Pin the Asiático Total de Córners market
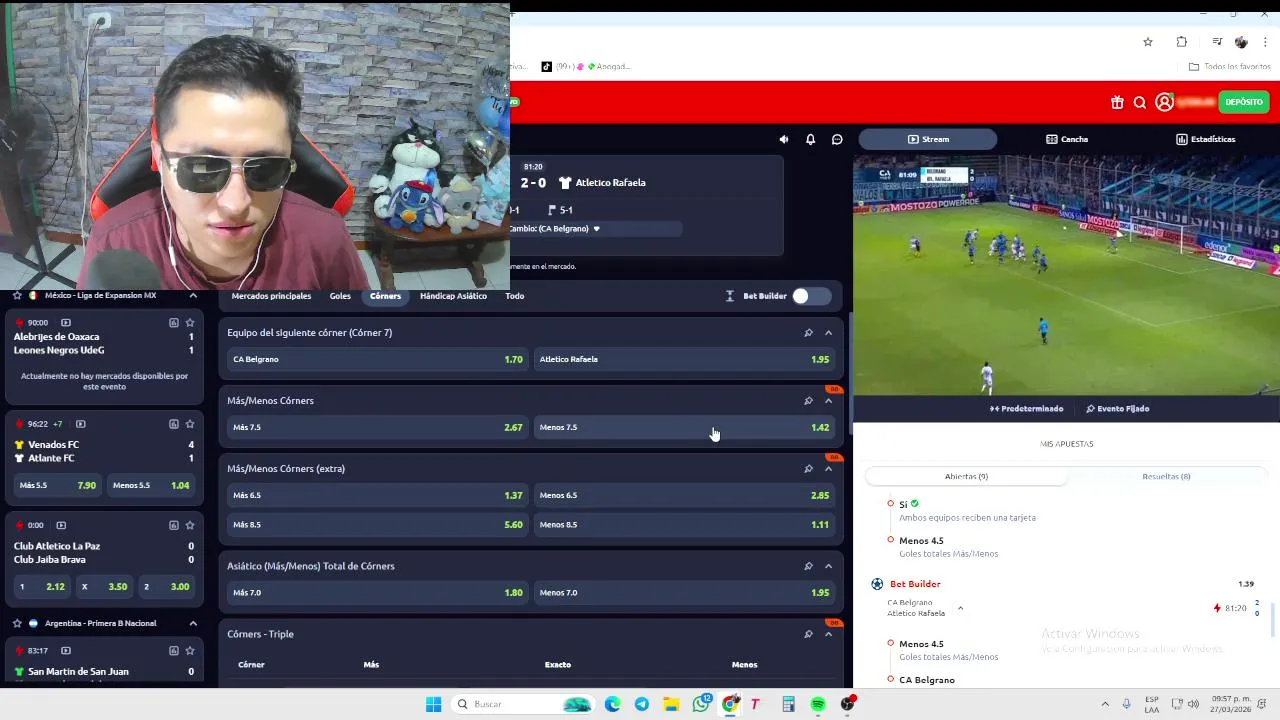Image resolution: width=1280 pixels, height=720 pixels. (808, 566)
